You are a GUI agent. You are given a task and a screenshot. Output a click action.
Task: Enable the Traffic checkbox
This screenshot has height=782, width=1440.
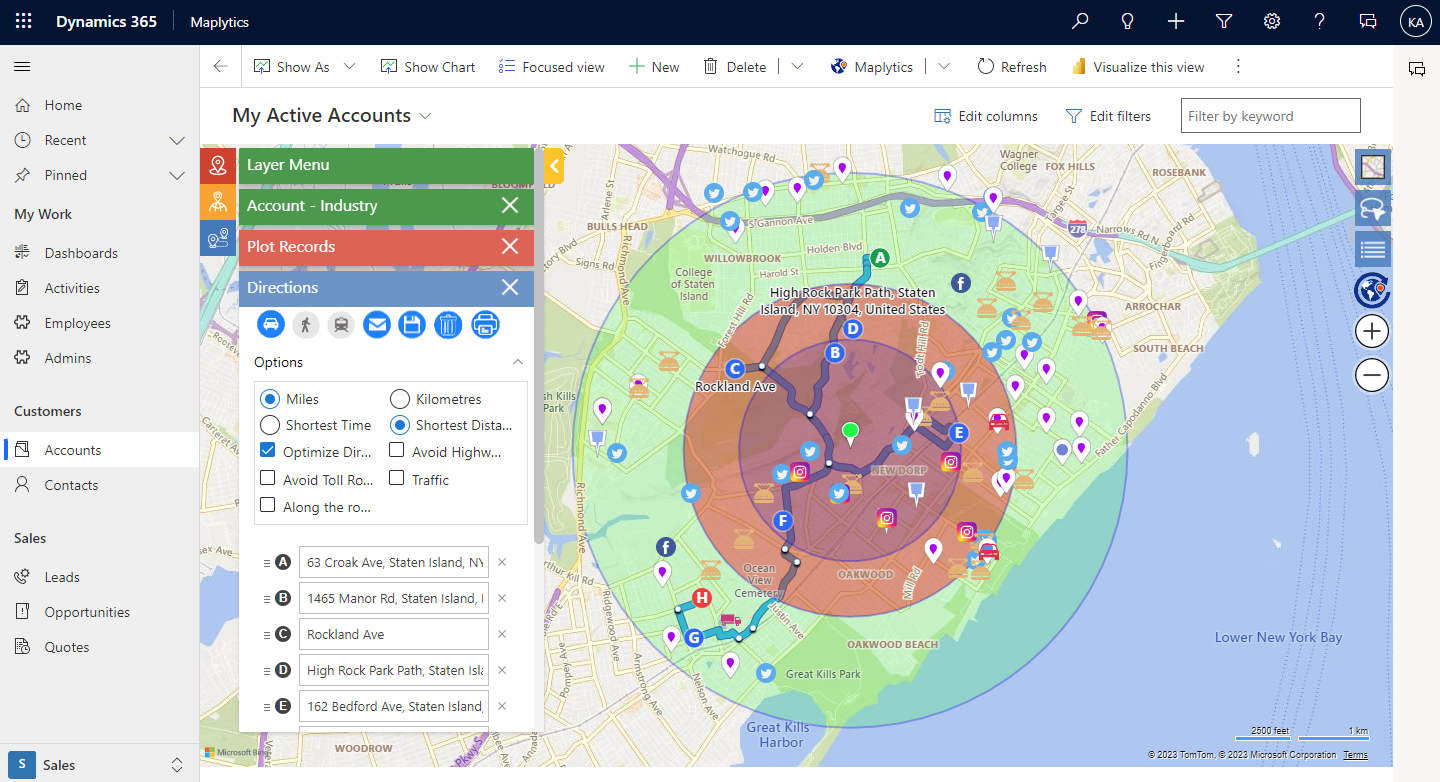(x=397, y=478)
